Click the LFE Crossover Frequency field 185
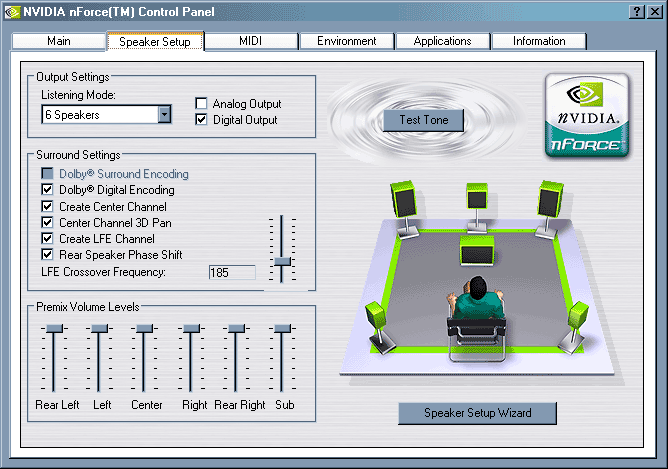The image size is (668, 469). [x=232, y=273]
